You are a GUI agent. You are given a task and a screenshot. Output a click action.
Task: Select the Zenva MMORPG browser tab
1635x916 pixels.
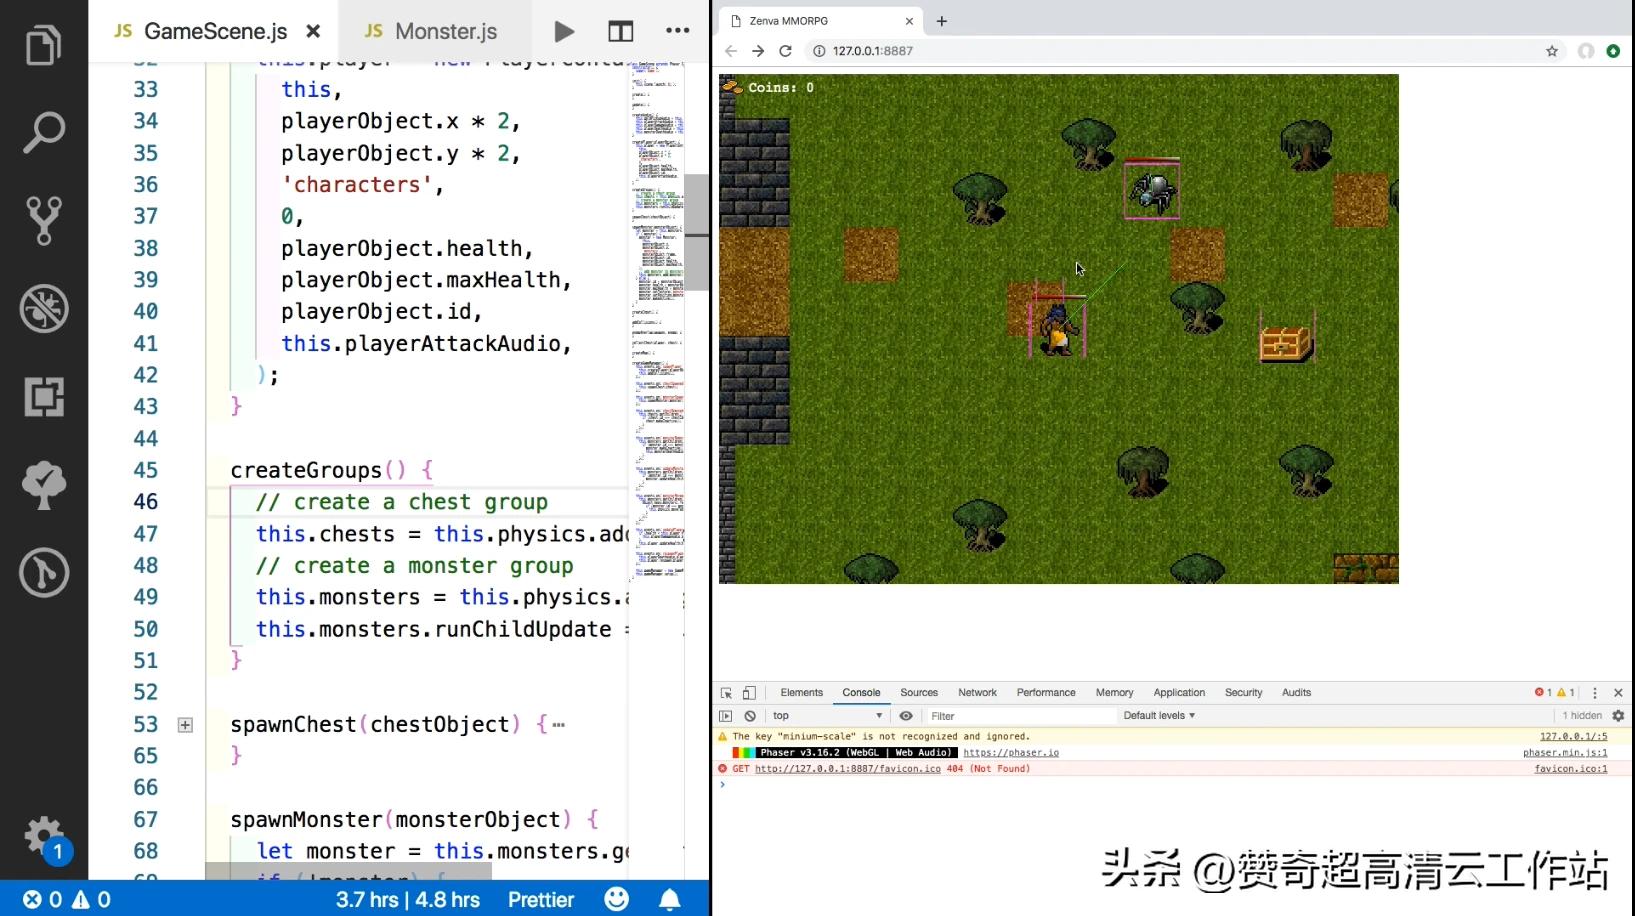(x=820, y=21)
